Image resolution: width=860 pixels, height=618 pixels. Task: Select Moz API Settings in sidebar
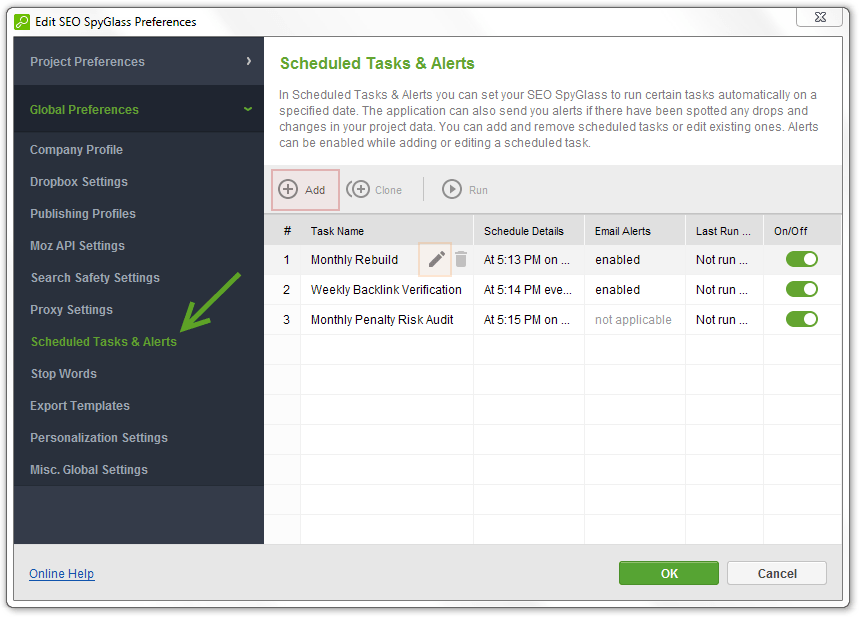77,246
